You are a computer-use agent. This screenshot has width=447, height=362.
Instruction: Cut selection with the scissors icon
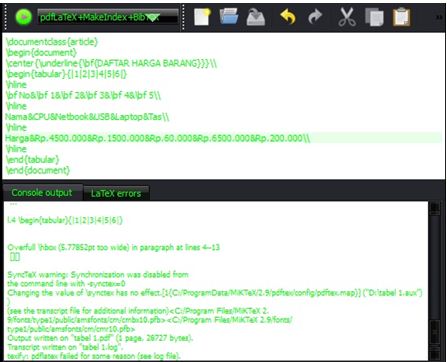(x=347, y=17)
